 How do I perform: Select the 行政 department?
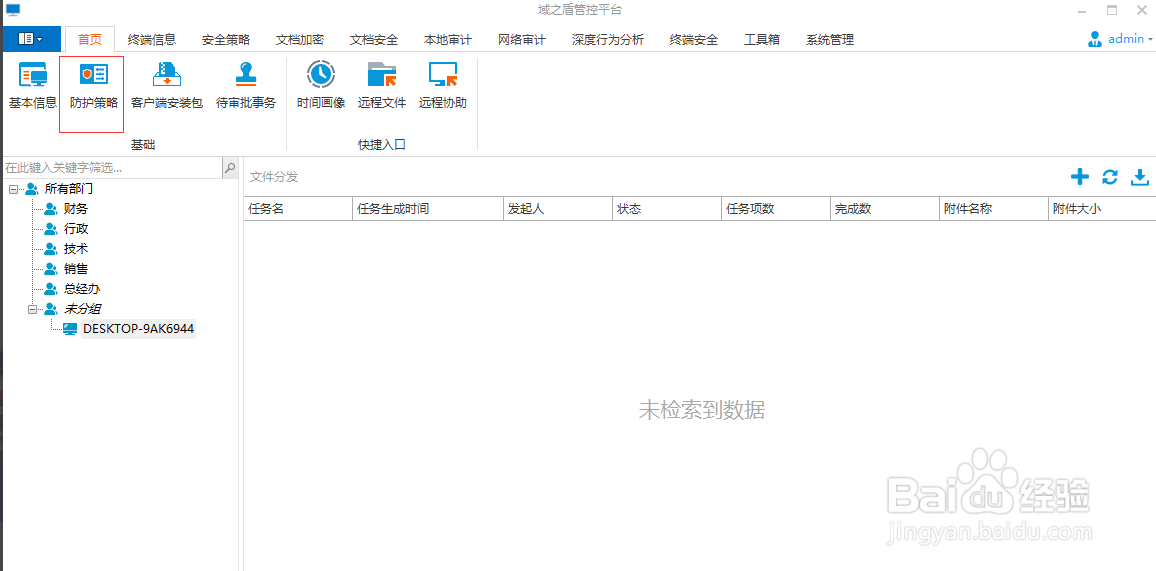(x=76, y=229)
